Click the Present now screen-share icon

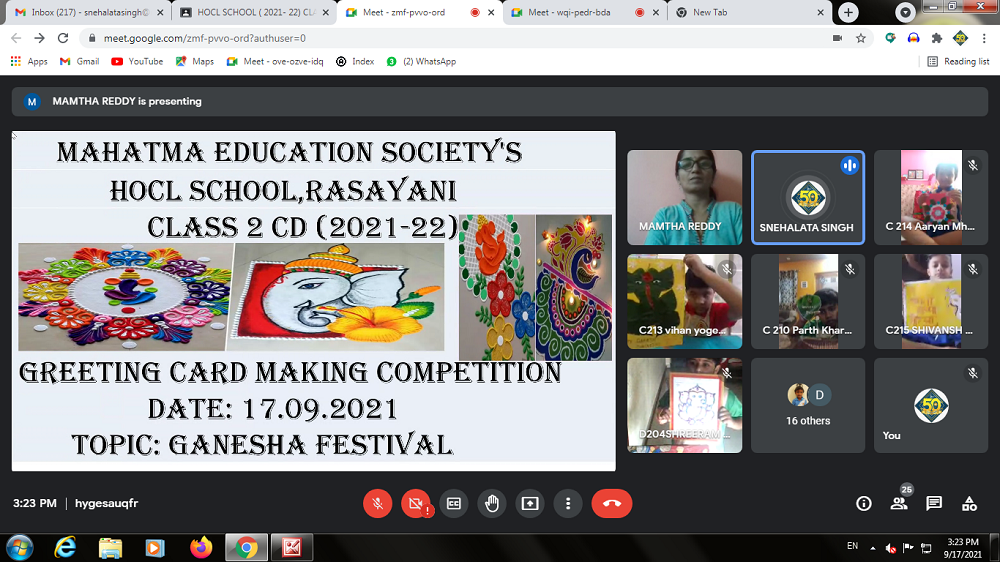[x=529, y=504]
